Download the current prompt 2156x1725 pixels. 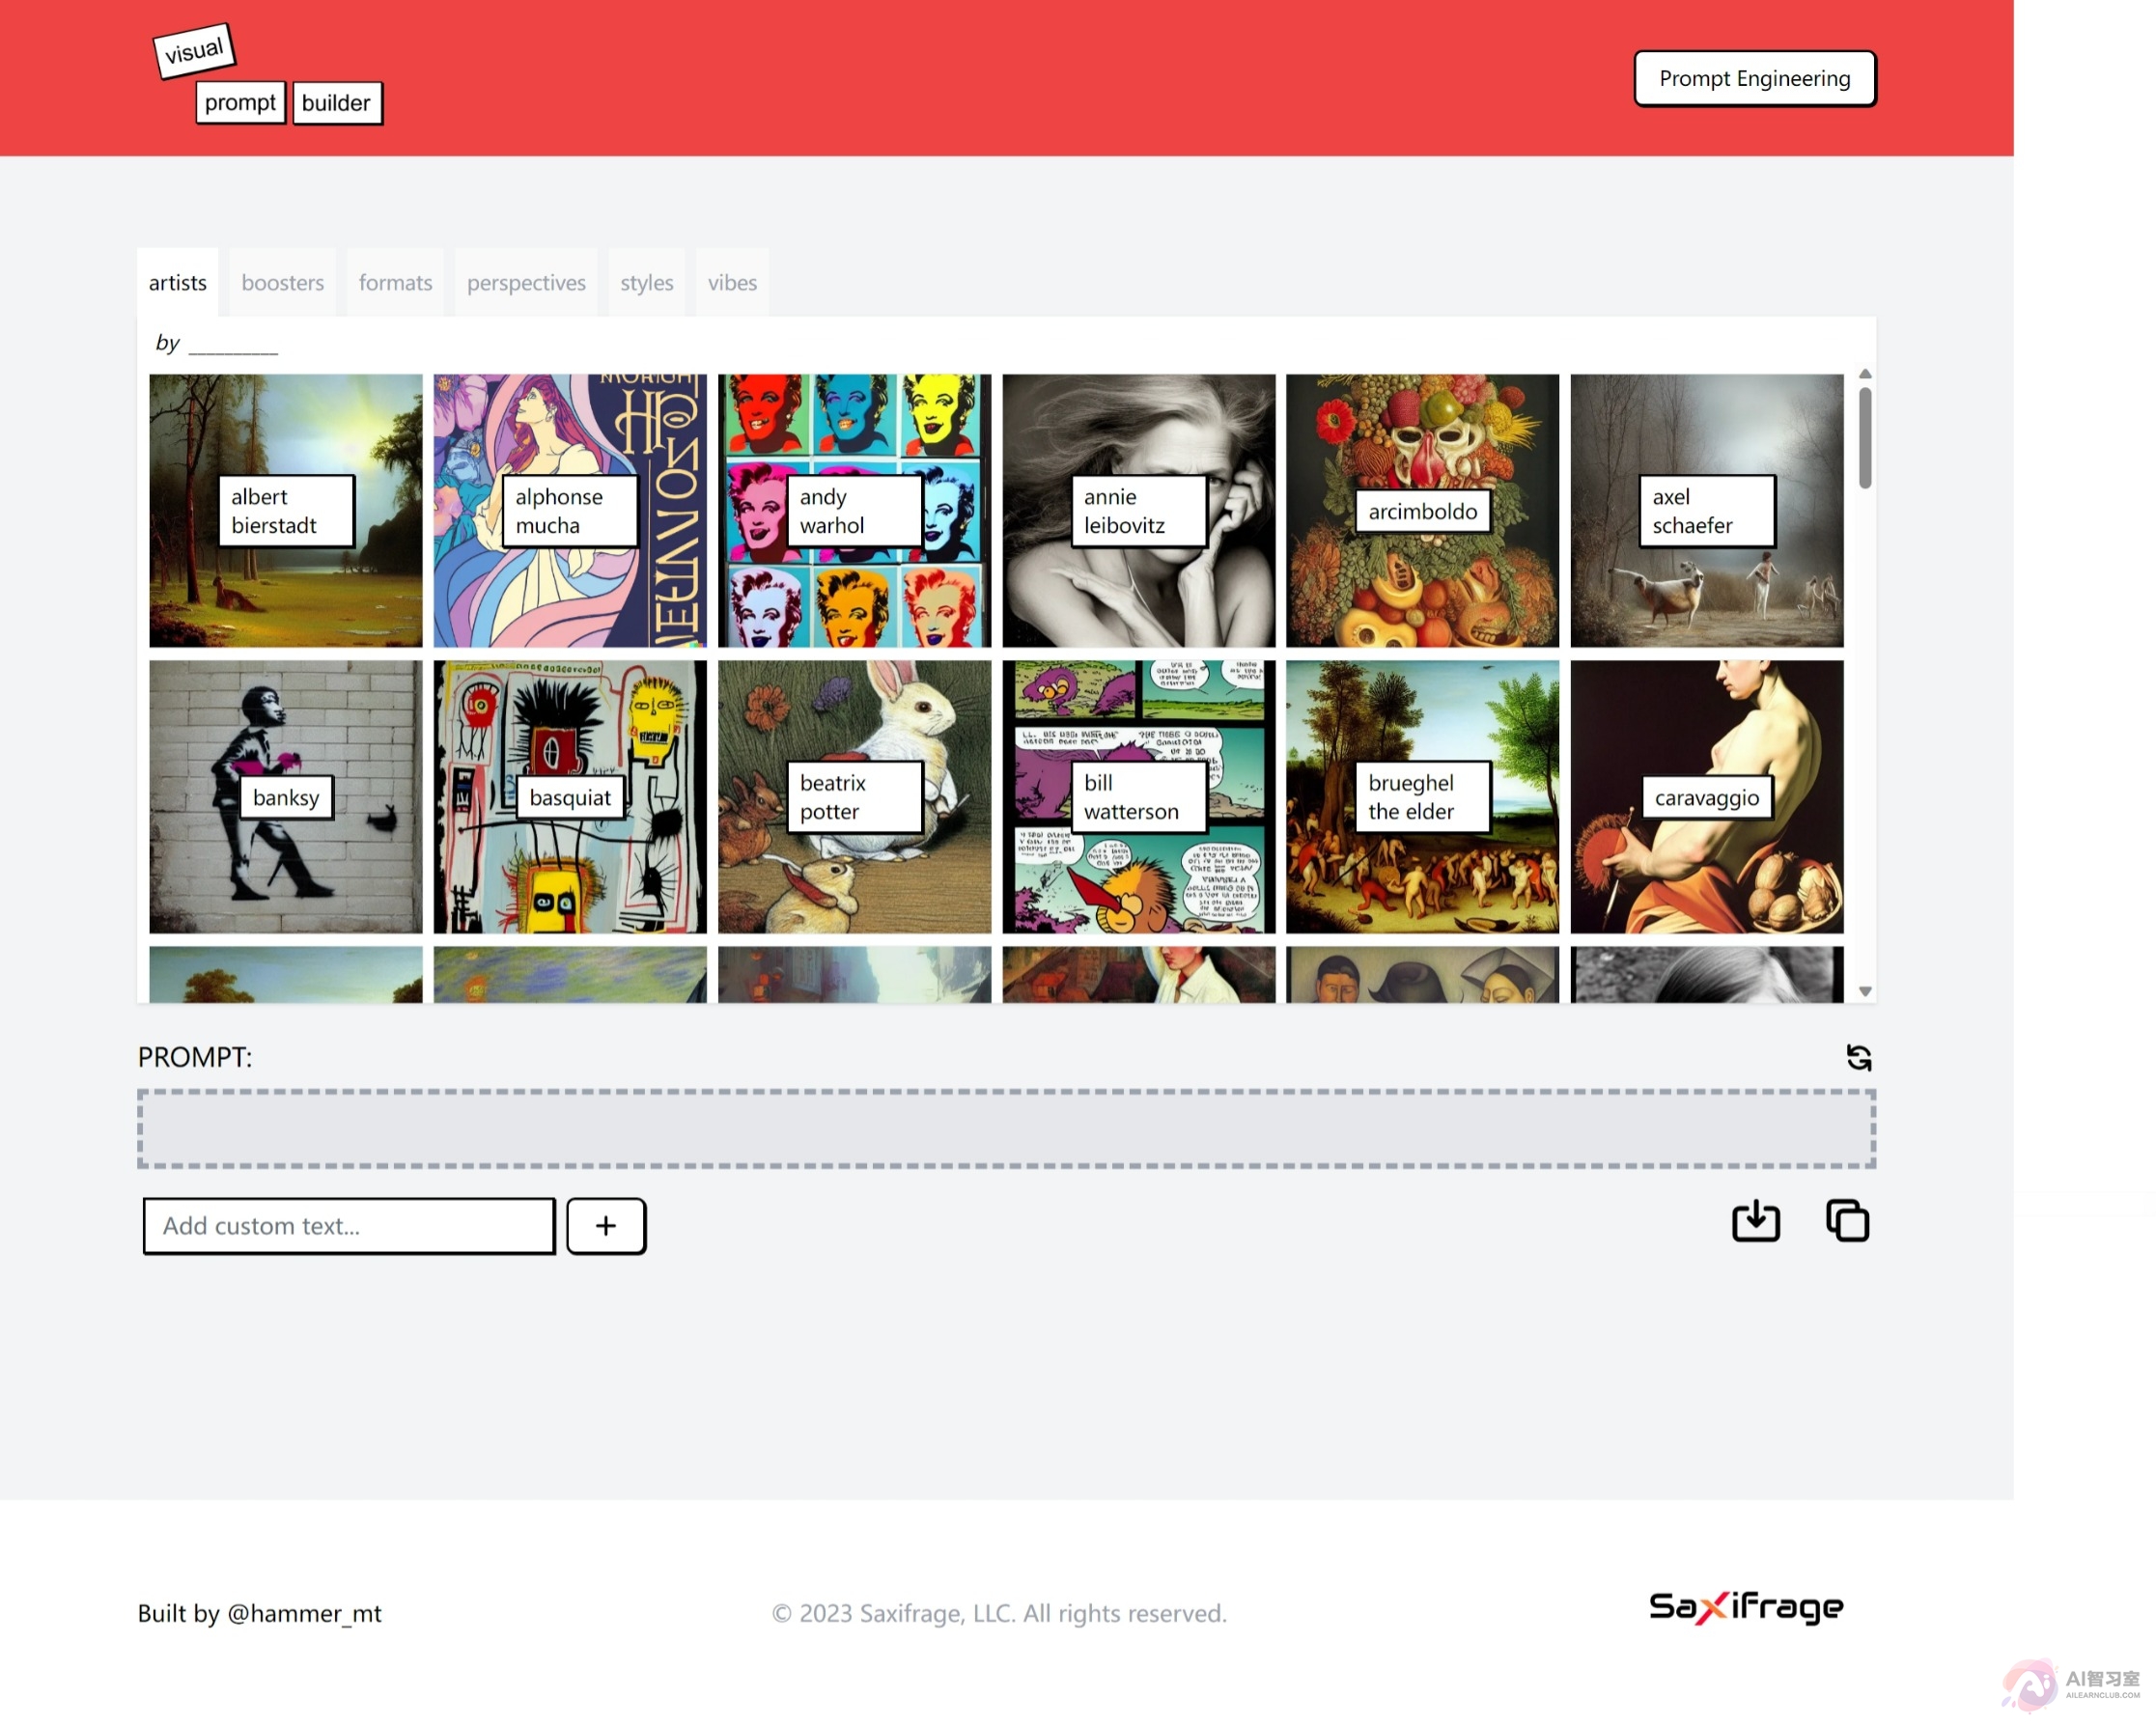[1757, 1221]
